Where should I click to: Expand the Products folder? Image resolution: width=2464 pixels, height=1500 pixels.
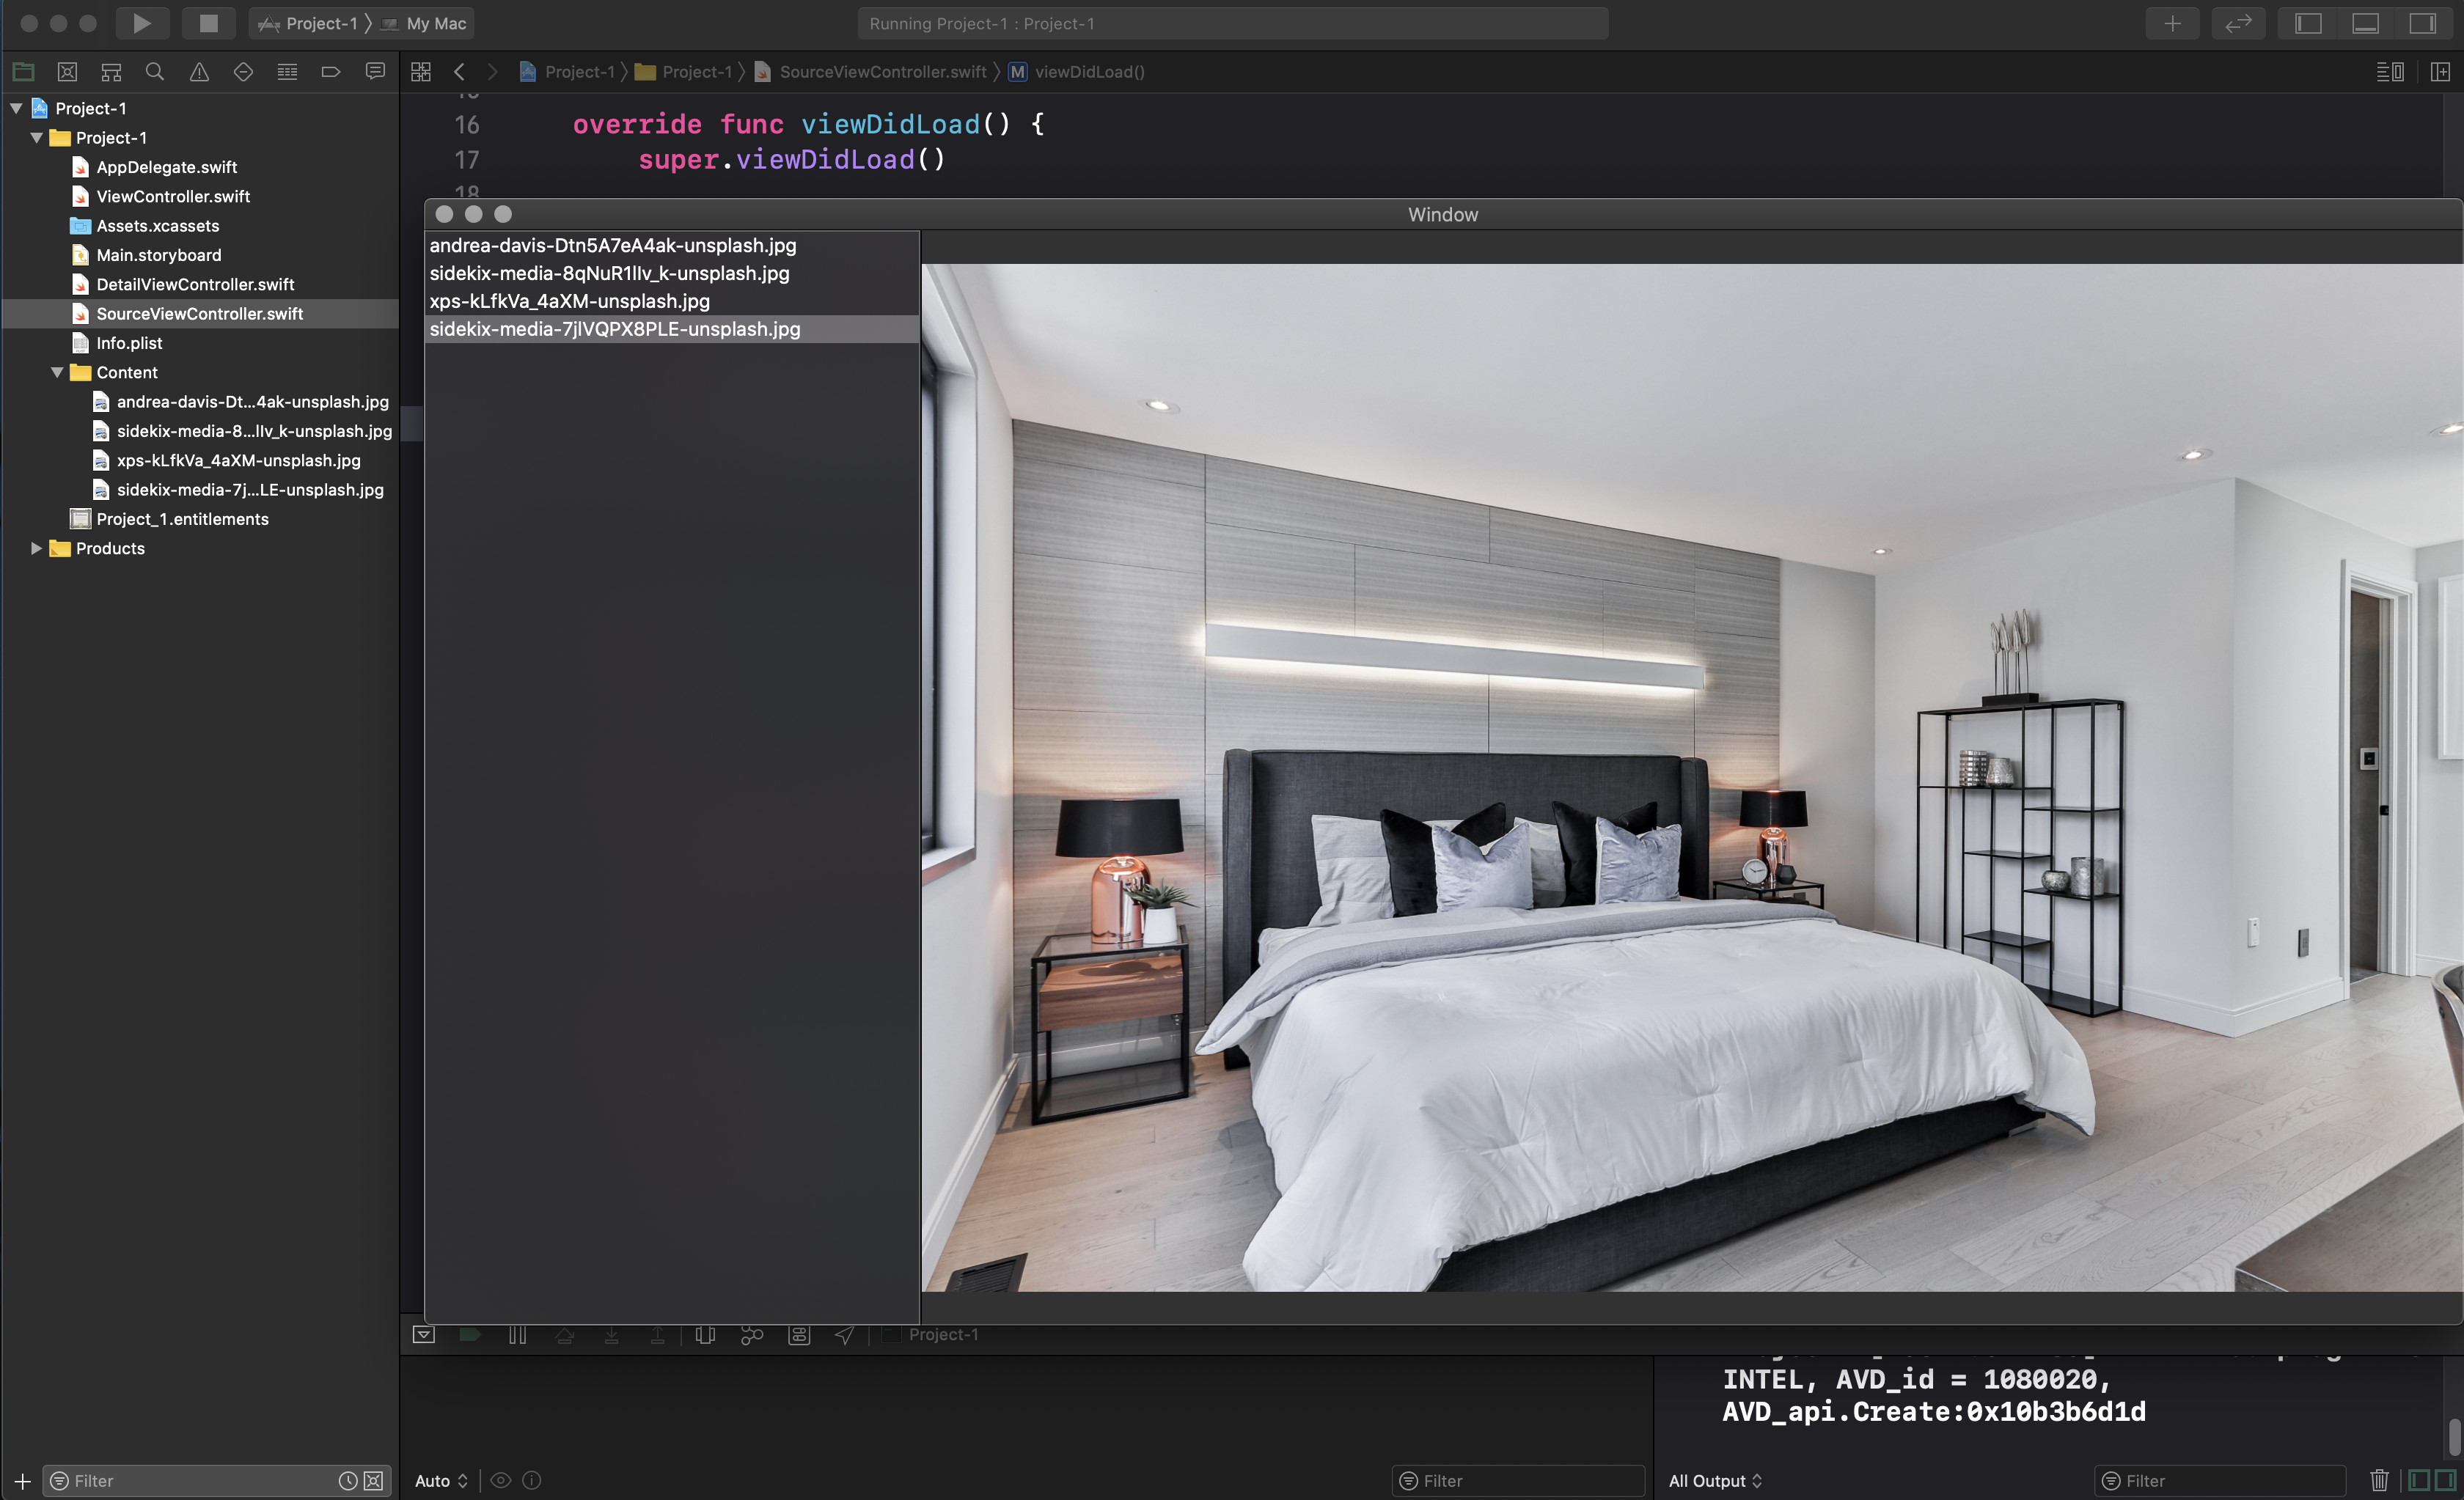[36, 548]
